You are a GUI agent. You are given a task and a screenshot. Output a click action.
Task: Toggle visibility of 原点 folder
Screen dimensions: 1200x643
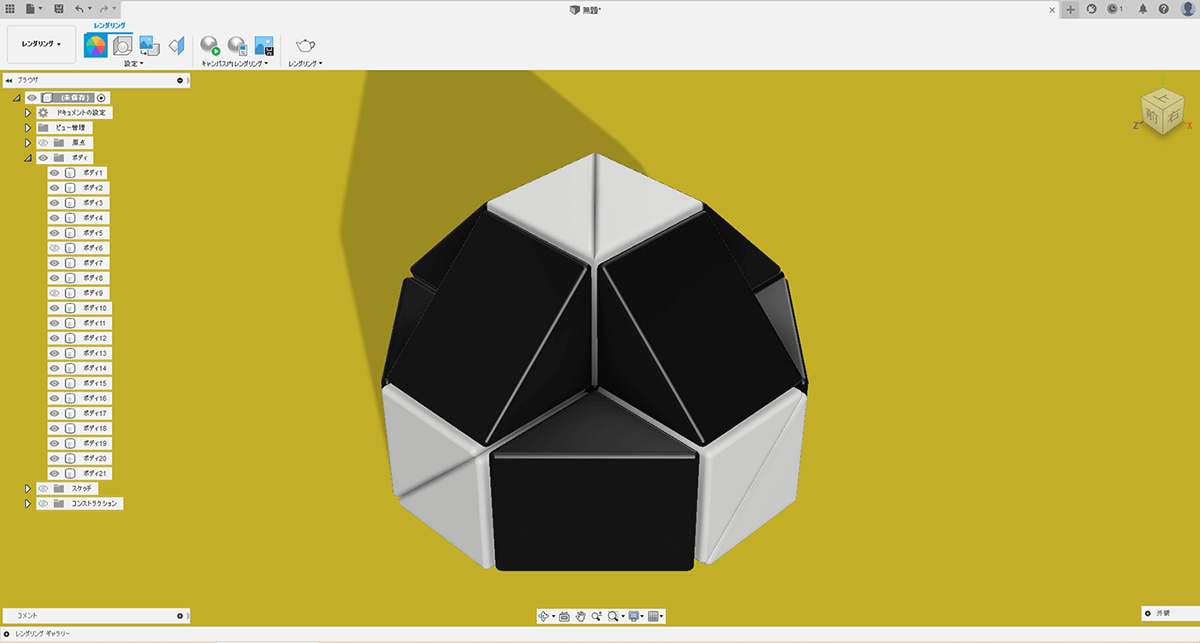(43, 143)
